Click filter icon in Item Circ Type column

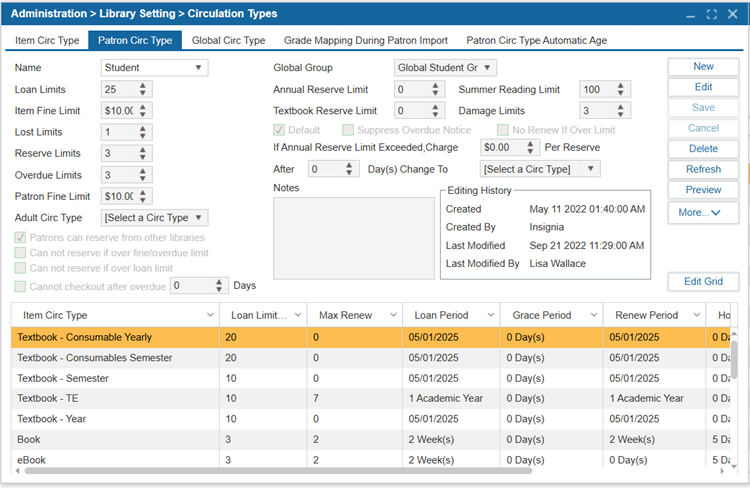[x=210, y=315]
